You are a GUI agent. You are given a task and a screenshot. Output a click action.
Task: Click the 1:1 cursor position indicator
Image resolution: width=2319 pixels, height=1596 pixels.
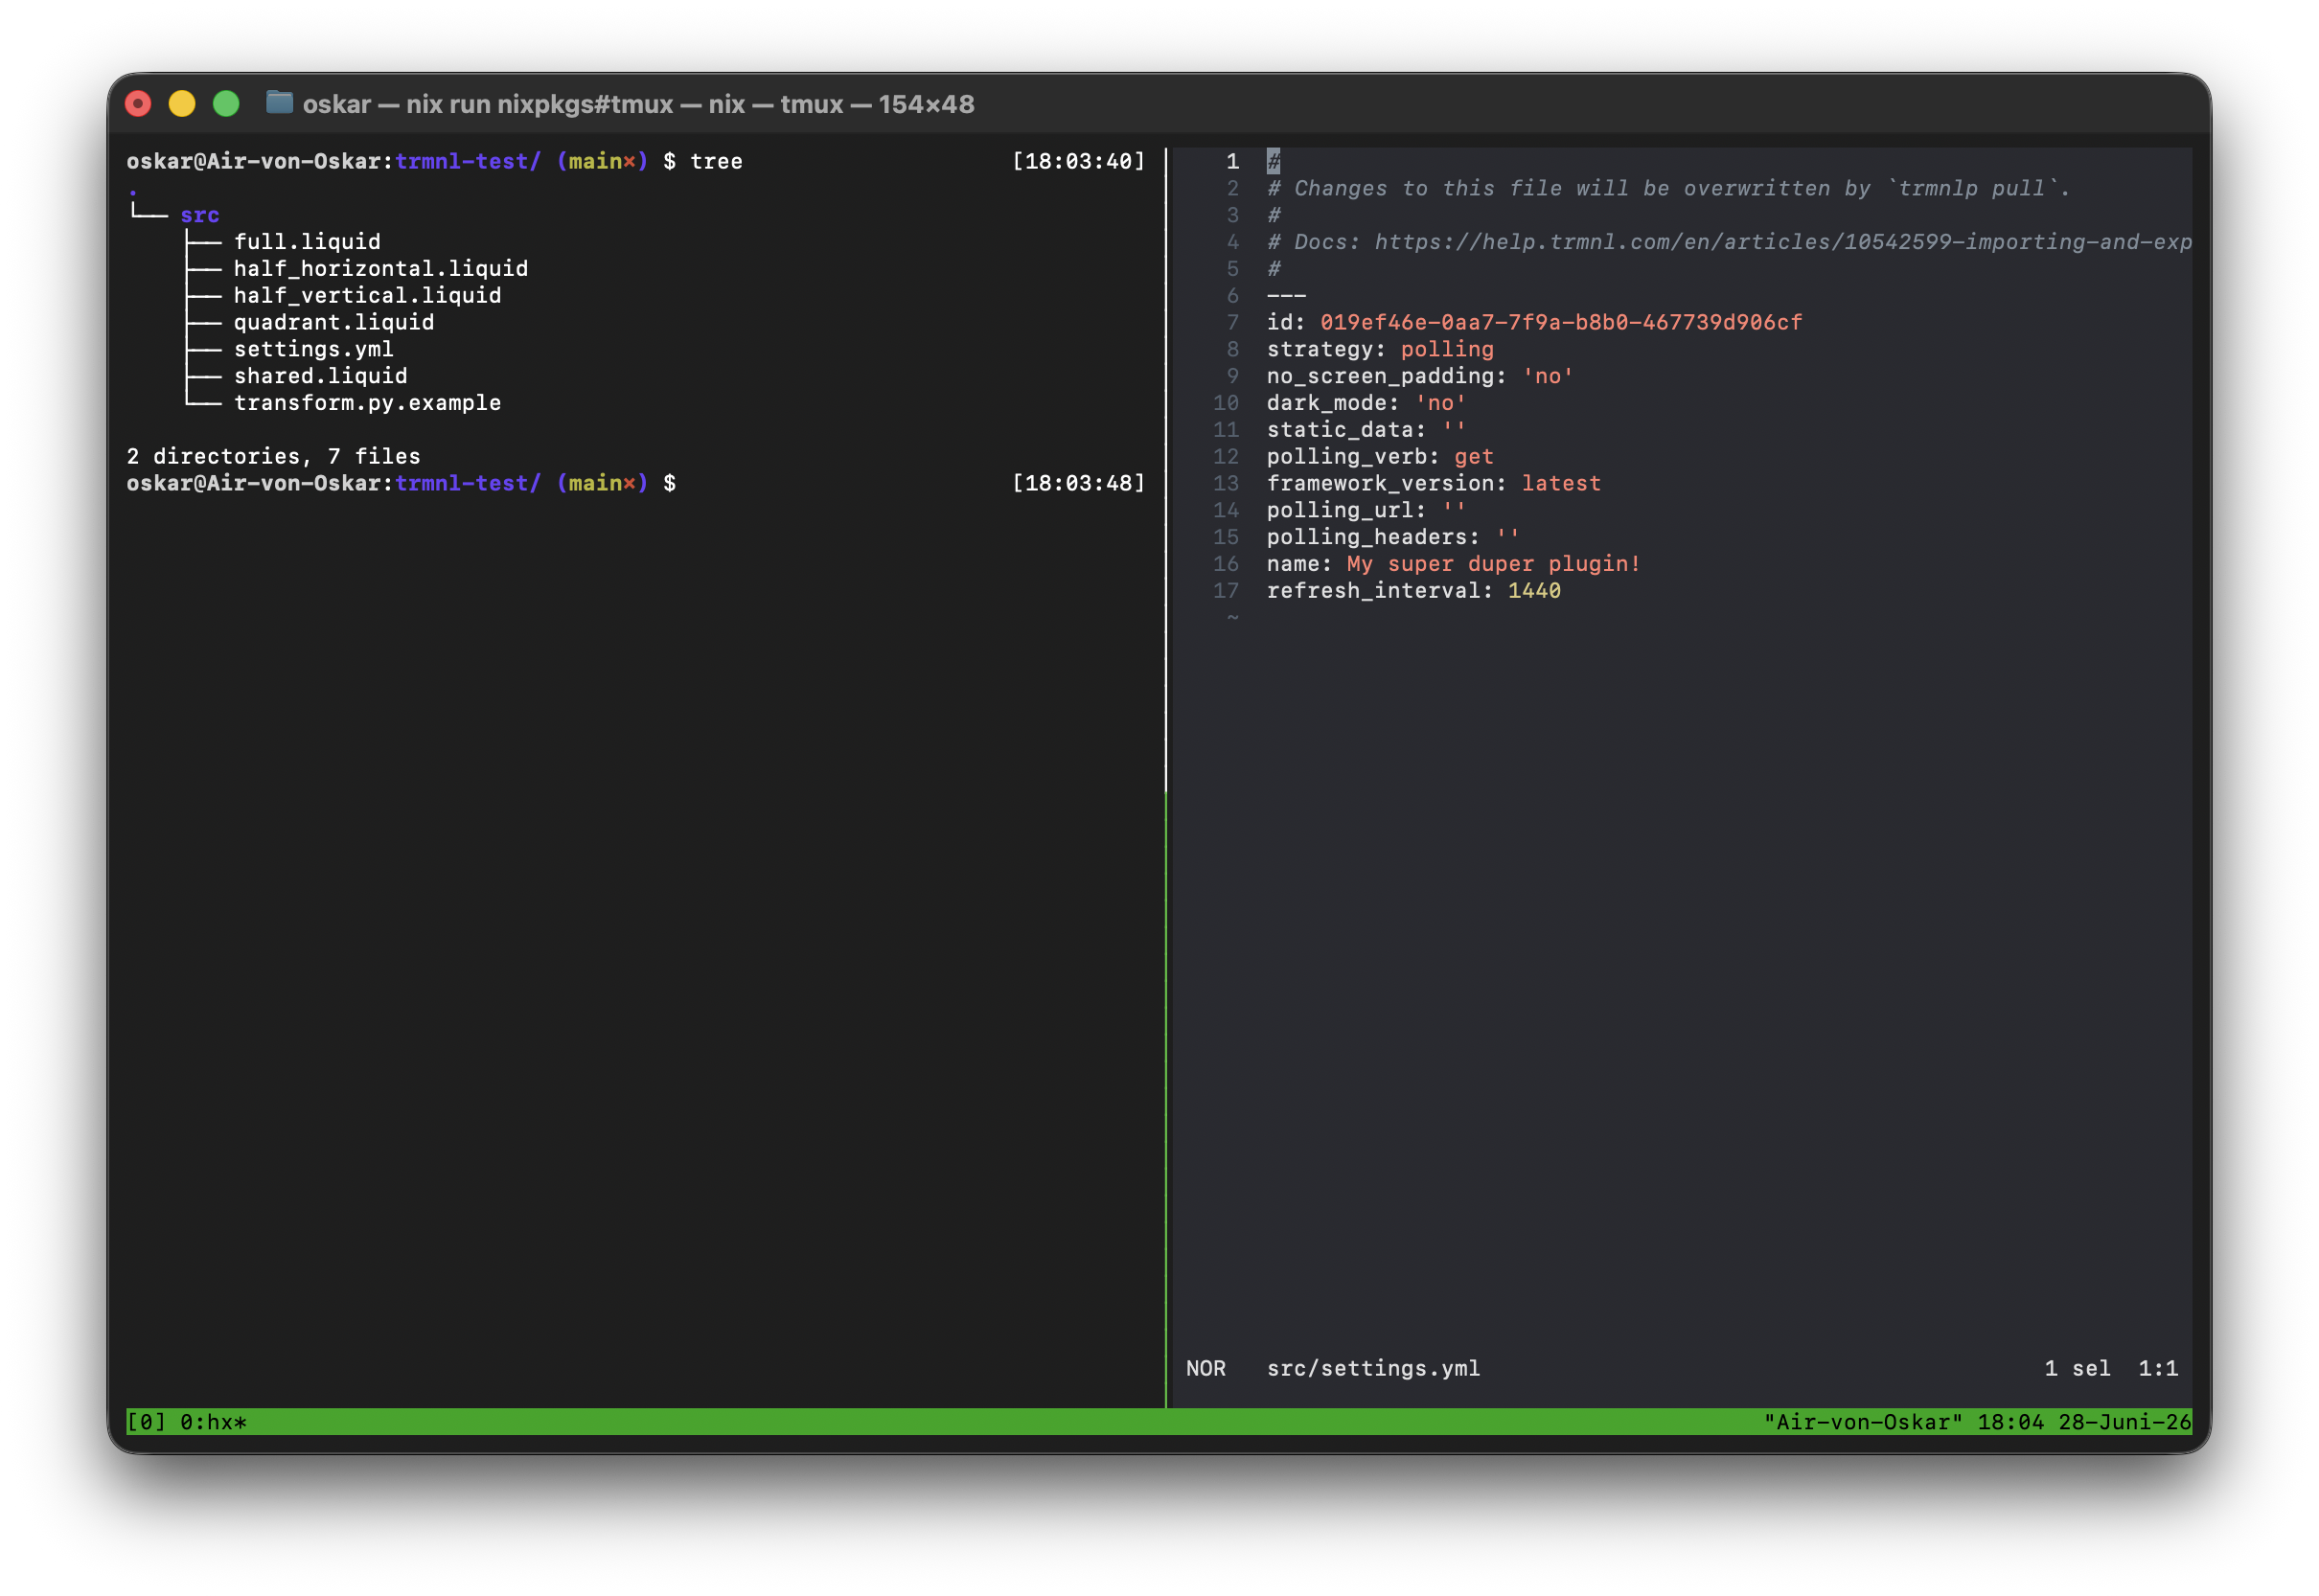(x=2158, y=1369)
